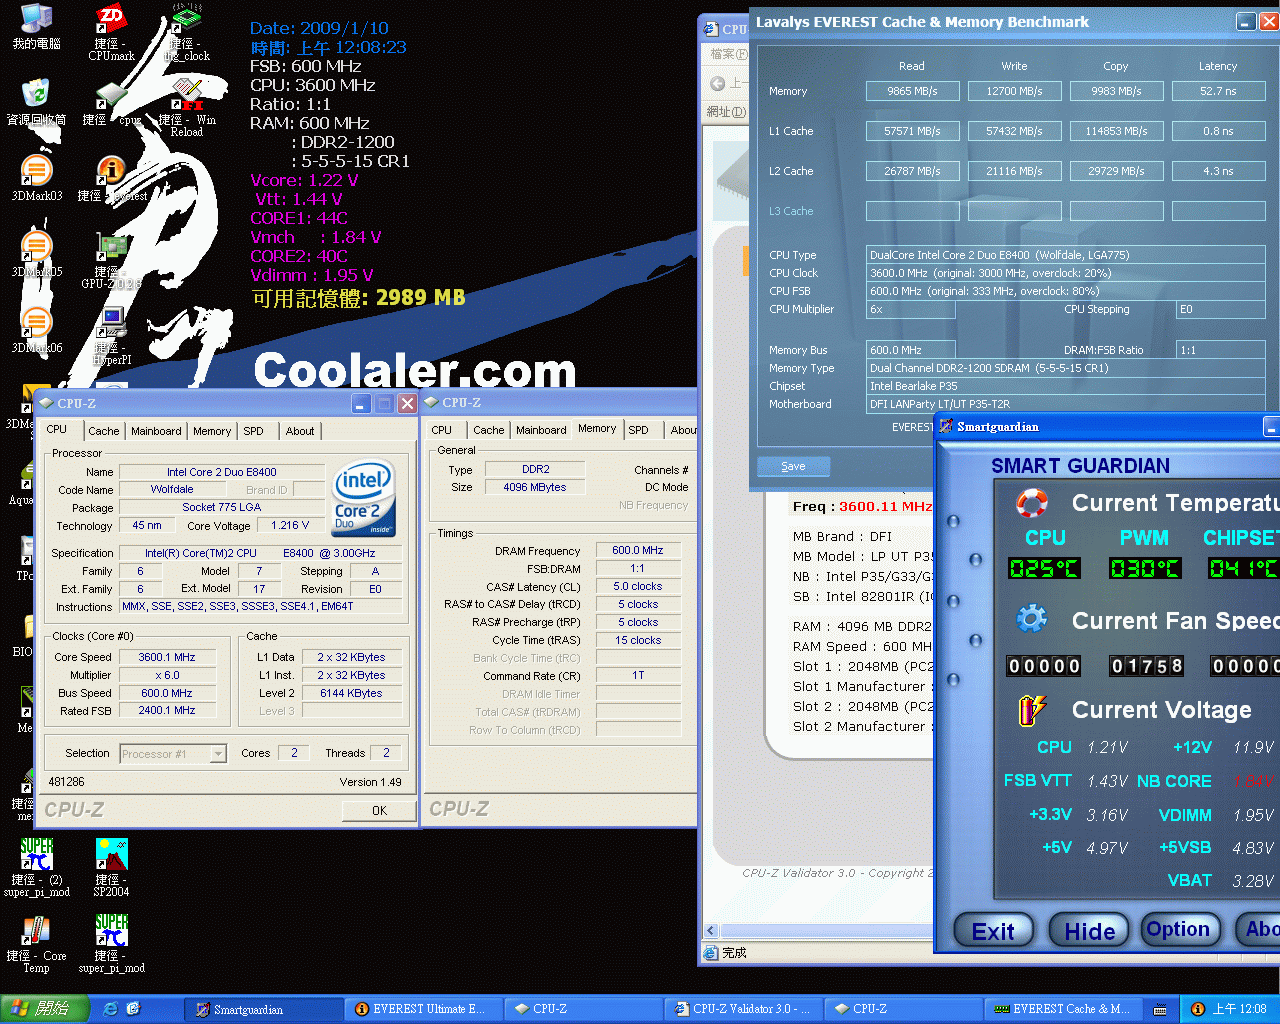Click Option in Smart Guardian

1178,930
